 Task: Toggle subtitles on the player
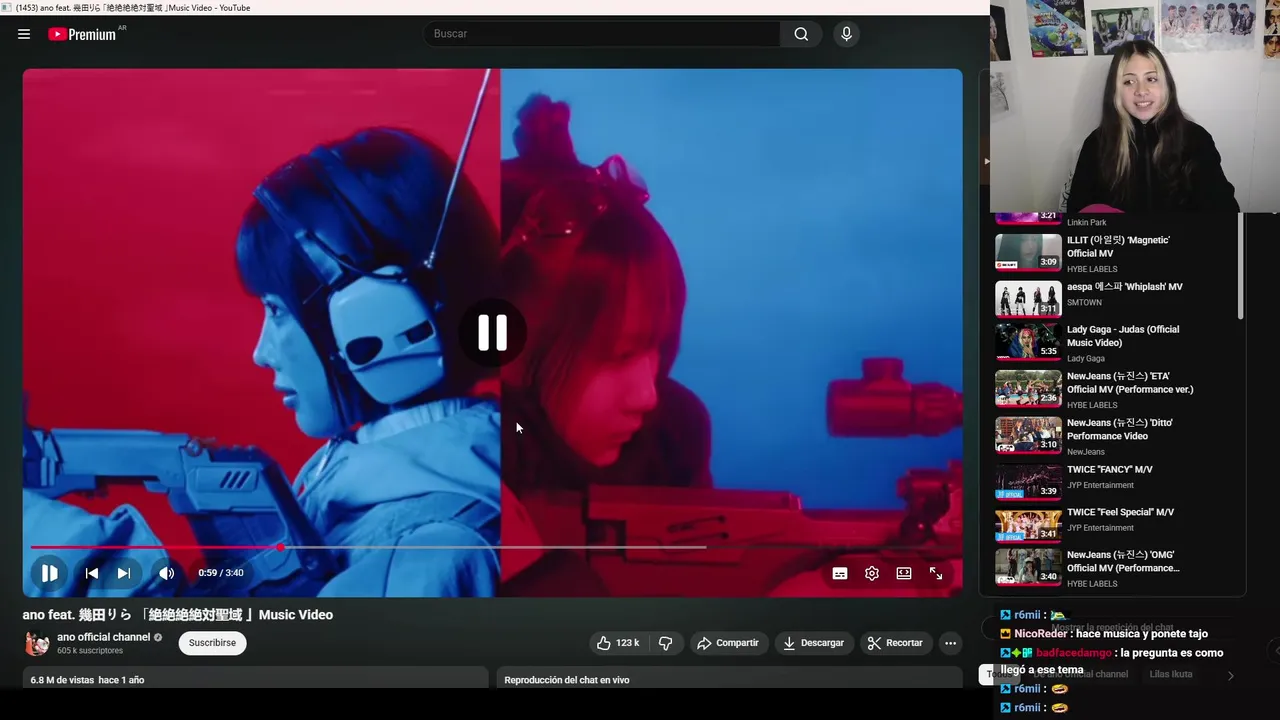click(x=840, y=573)
